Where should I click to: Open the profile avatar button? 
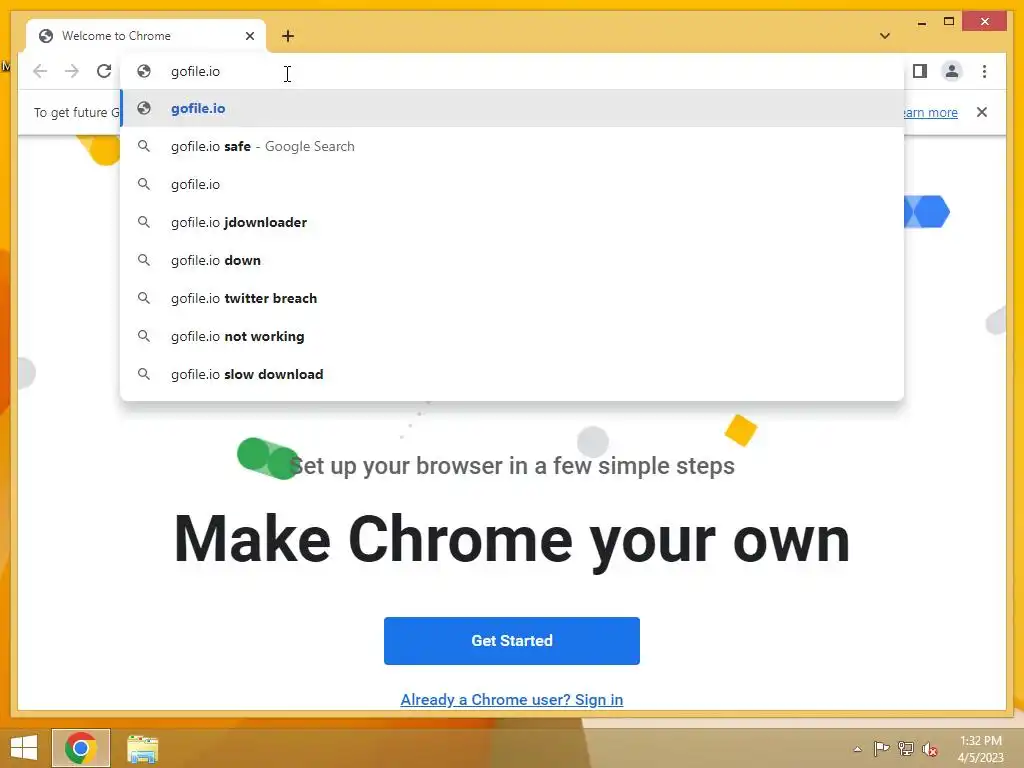pos(952,71)
